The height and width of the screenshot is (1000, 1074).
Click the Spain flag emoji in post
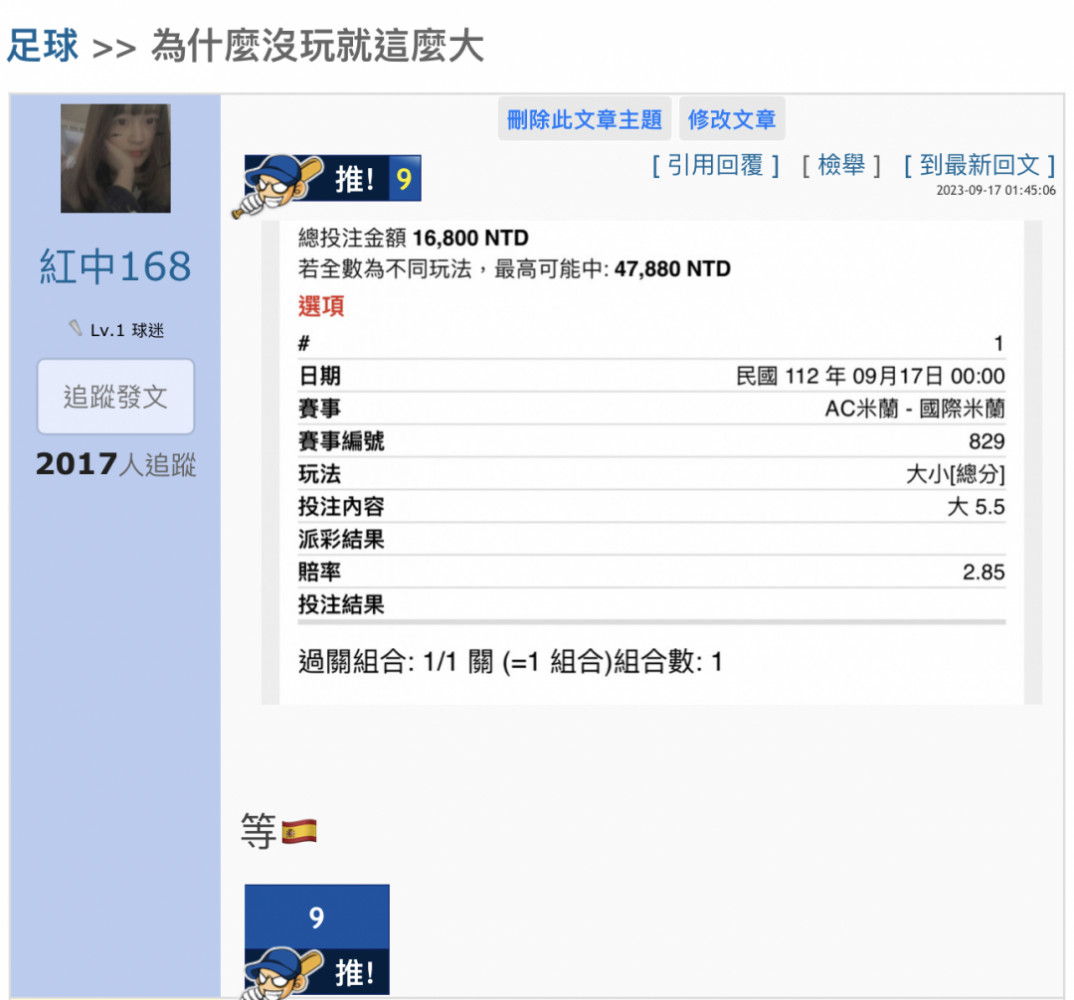click(x=299, y=832)
